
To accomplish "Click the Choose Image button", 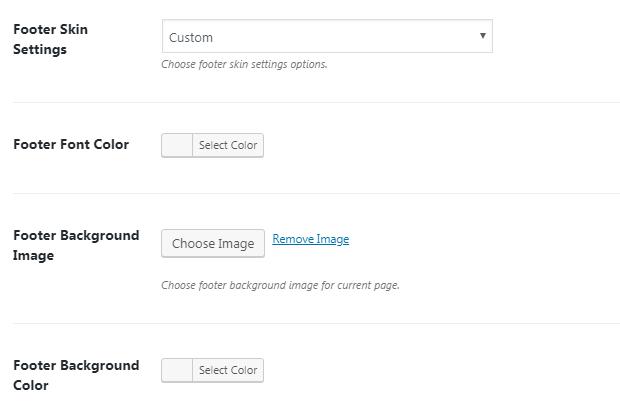I will pos(213,243).
